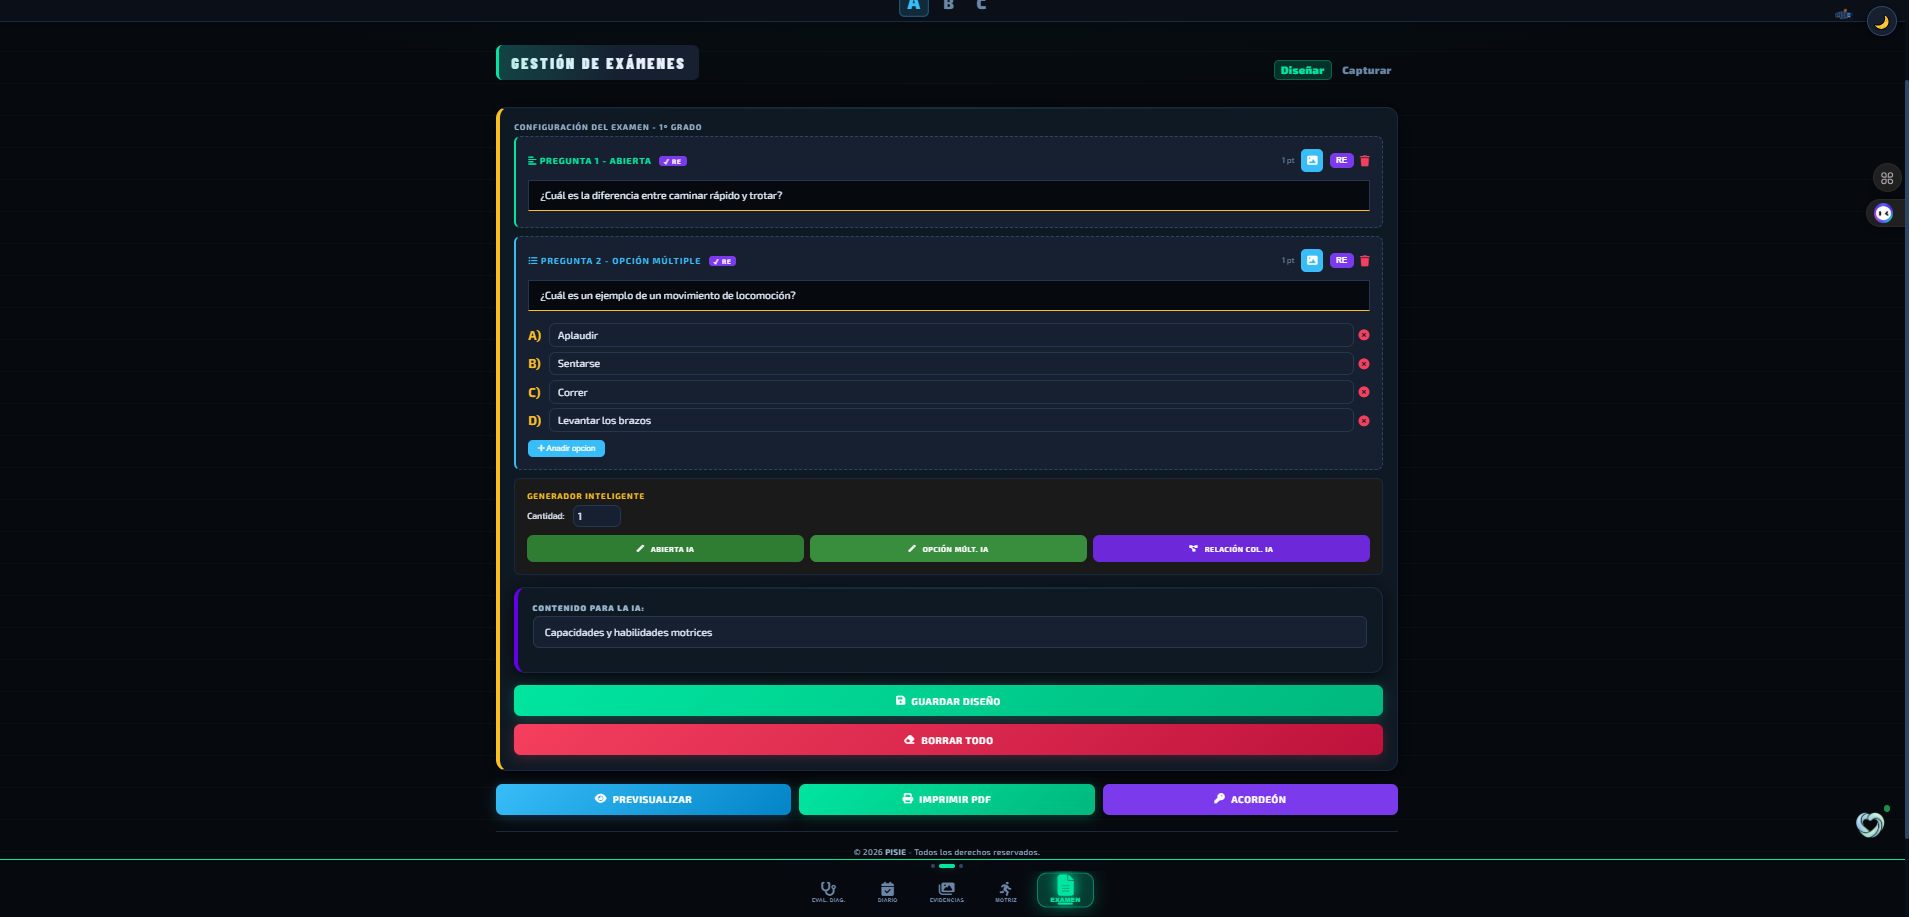Click the RE badge beside 'Pregunta 2 - Opción Múltiple'
Screen dimensions: 1909x917
coord(723,261)
